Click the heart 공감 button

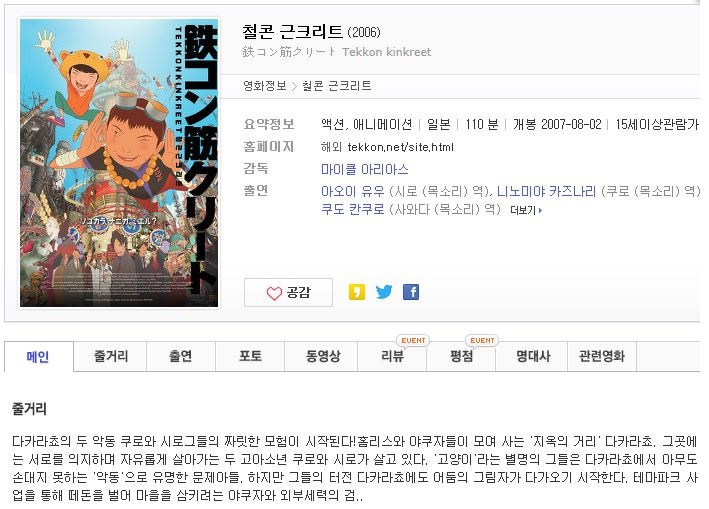(288, 292)
